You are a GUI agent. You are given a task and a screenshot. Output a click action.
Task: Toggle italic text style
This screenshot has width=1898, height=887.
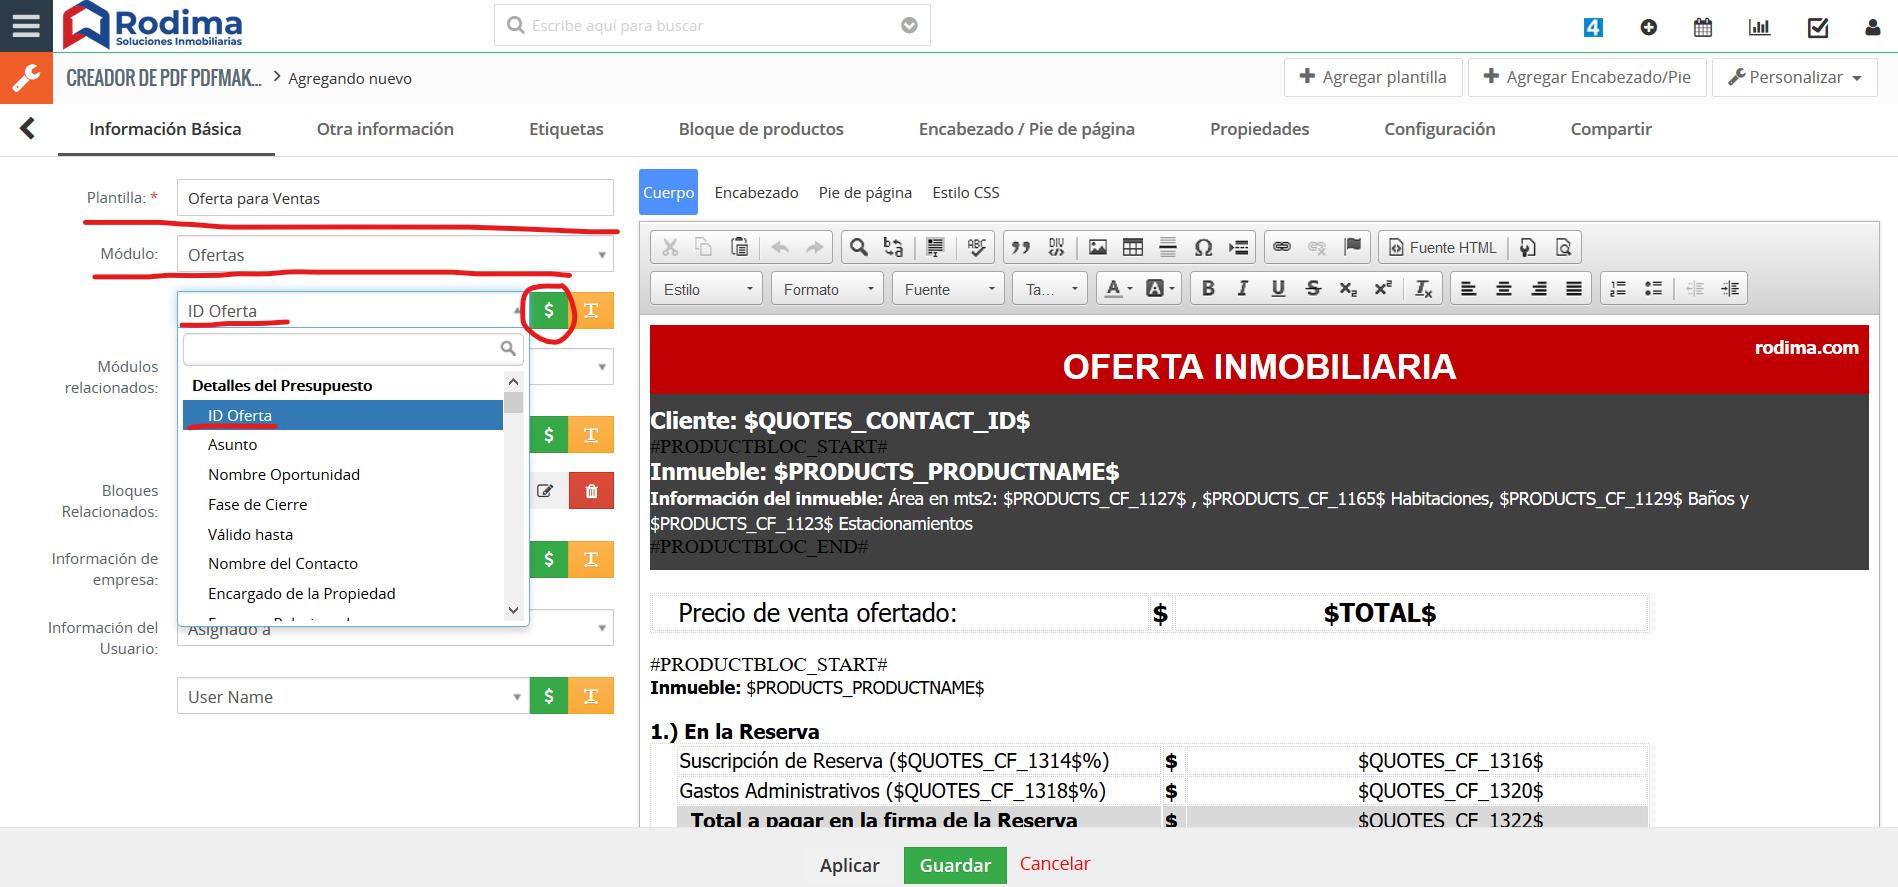(1243, 289)
